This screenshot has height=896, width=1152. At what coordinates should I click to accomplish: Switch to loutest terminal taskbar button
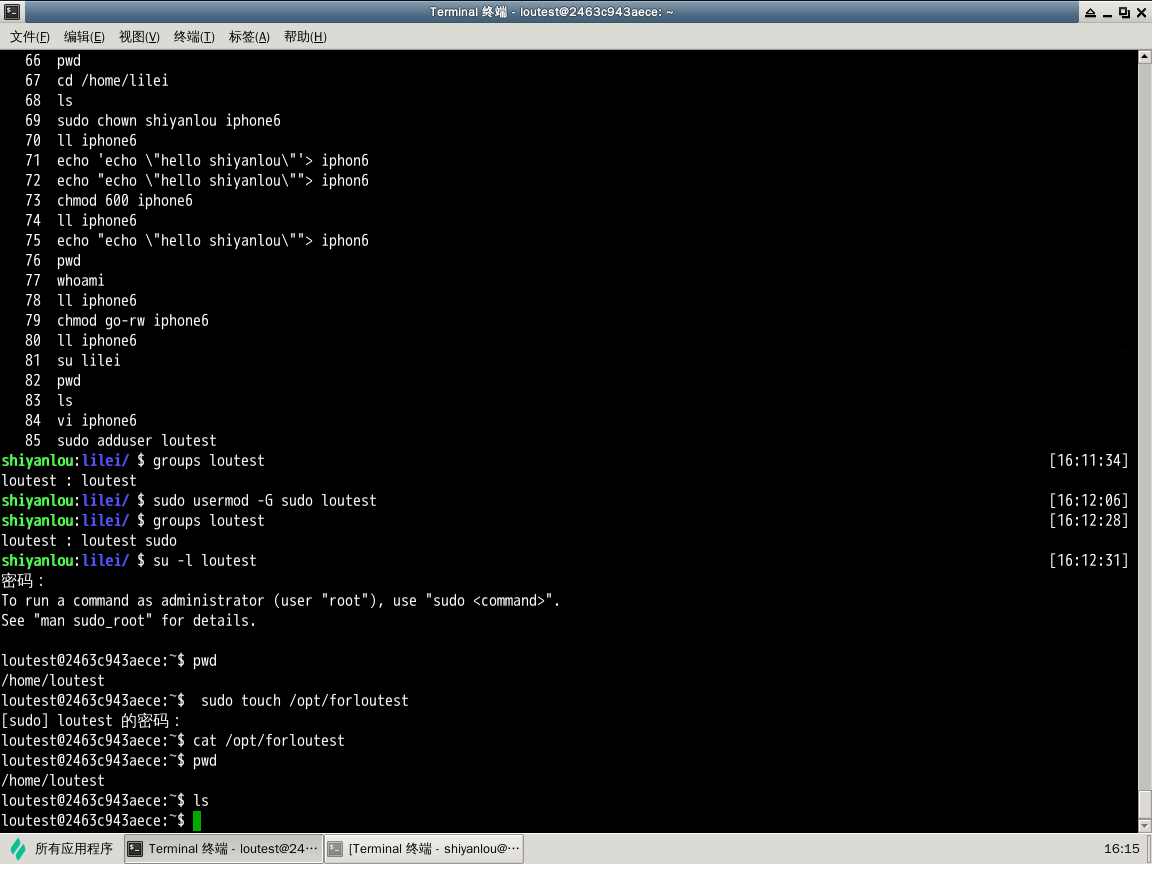(x=223, y=849)
